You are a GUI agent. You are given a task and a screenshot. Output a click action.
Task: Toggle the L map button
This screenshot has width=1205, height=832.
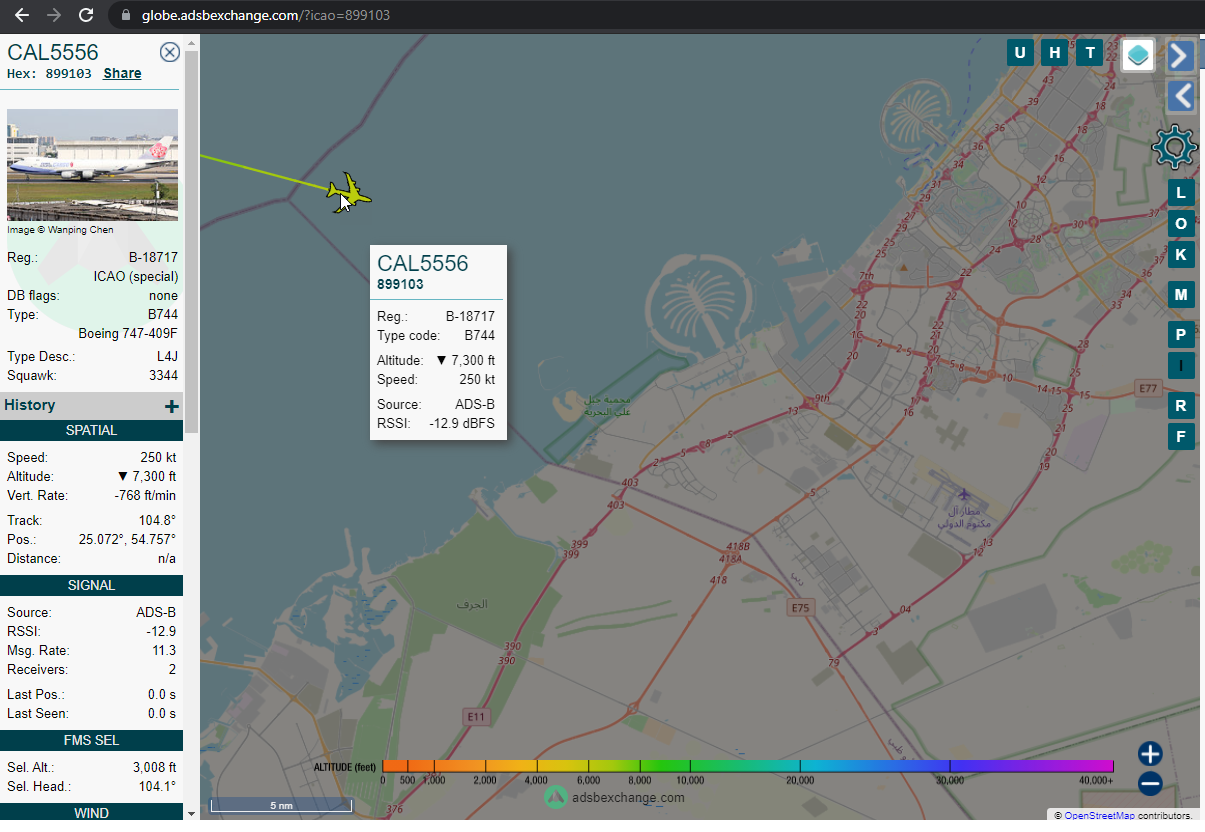point(1181,192)
